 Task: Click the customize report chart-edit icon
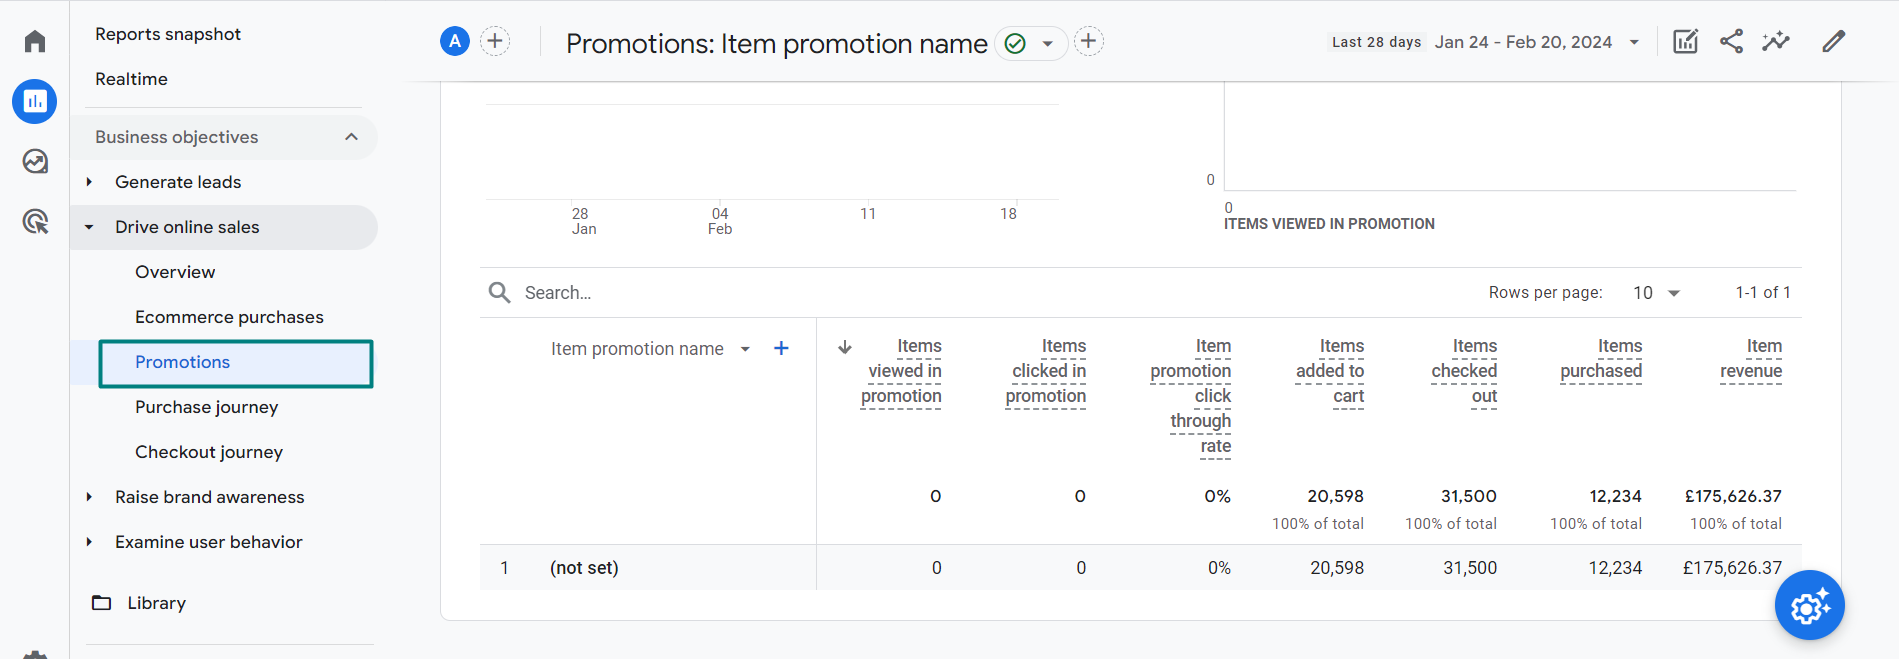pos(1686,41)
